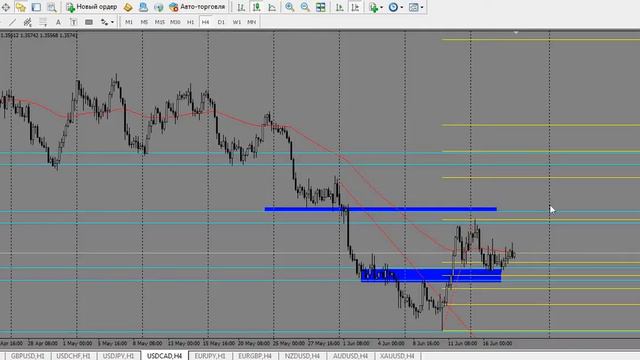
Task: Click the chart shift triangle marker
Action: tap(516, 32)
